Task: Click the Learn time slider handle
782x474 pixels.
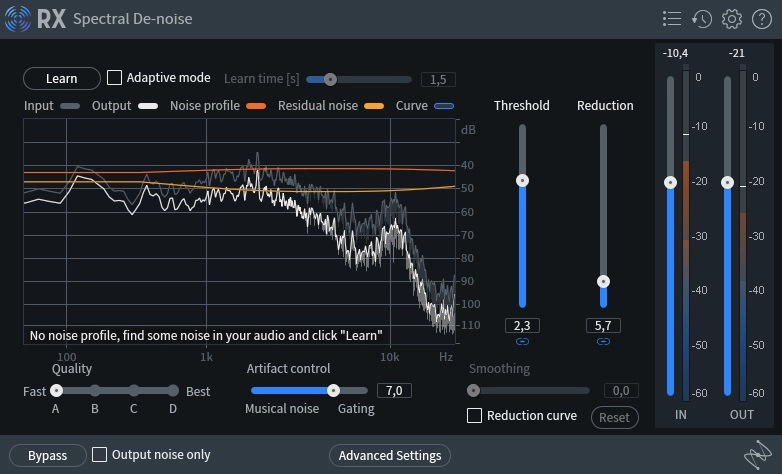Action: [330, 79]
